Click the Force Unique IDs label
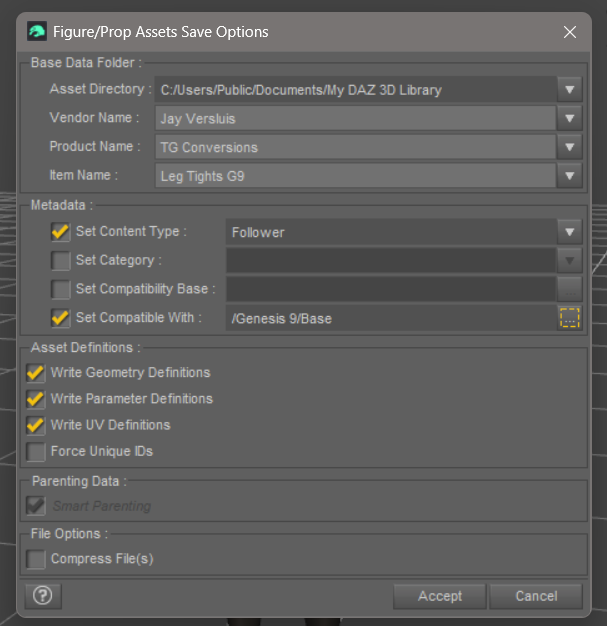The height and width of the screenshot is (626, 607). 102,451
